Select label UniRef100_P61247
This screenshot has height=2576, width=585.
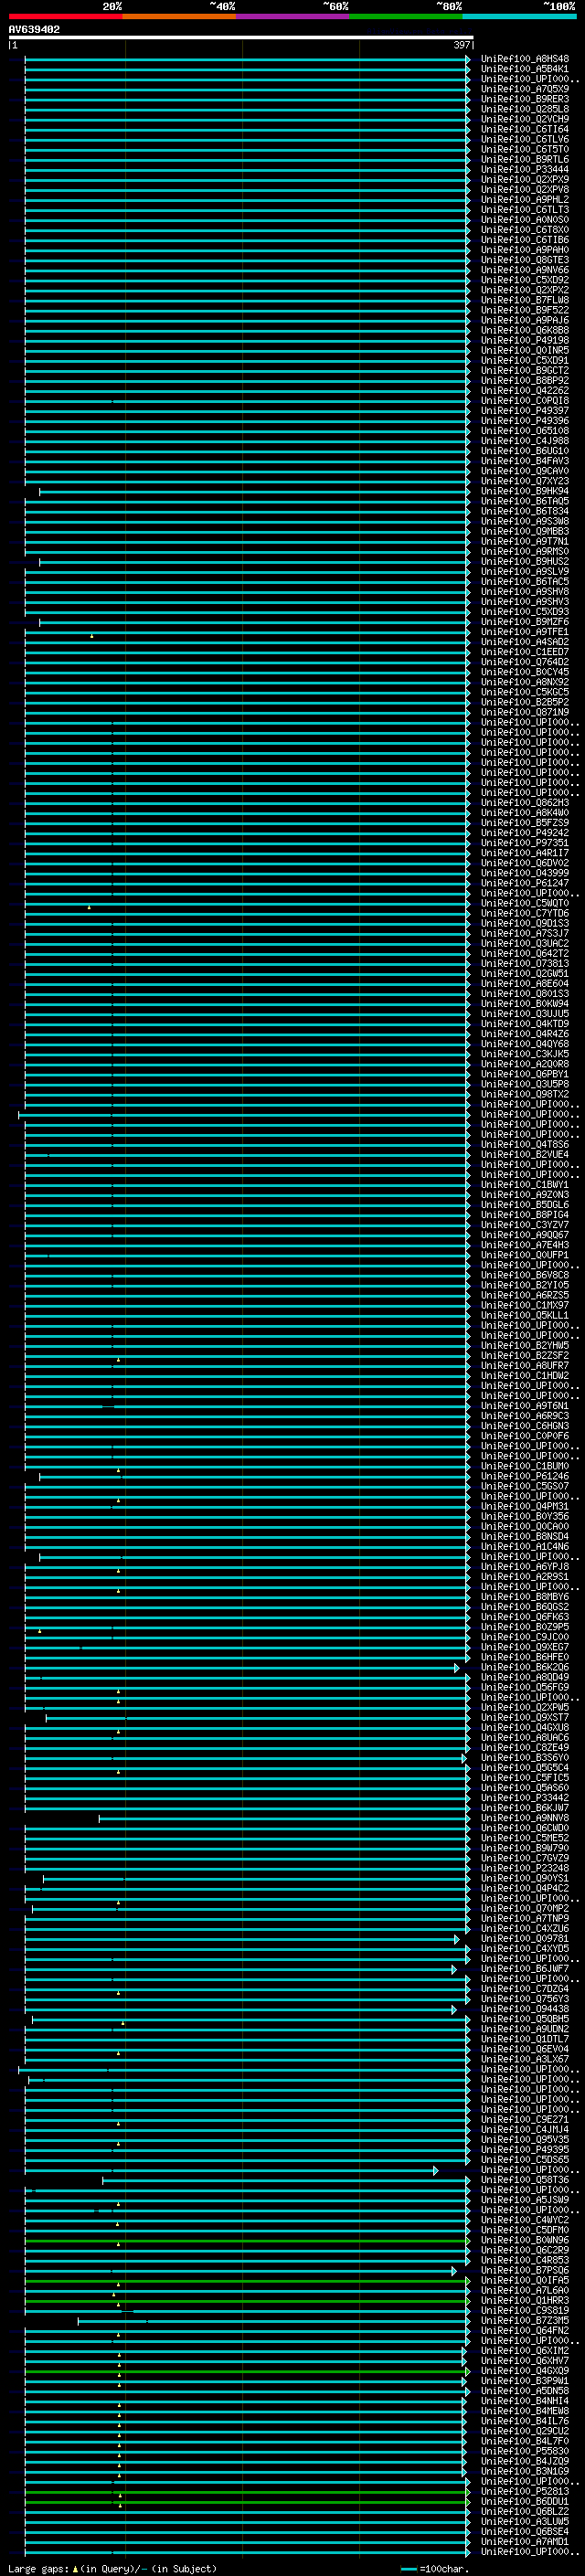pyautogui.click(x=525, y=883)
